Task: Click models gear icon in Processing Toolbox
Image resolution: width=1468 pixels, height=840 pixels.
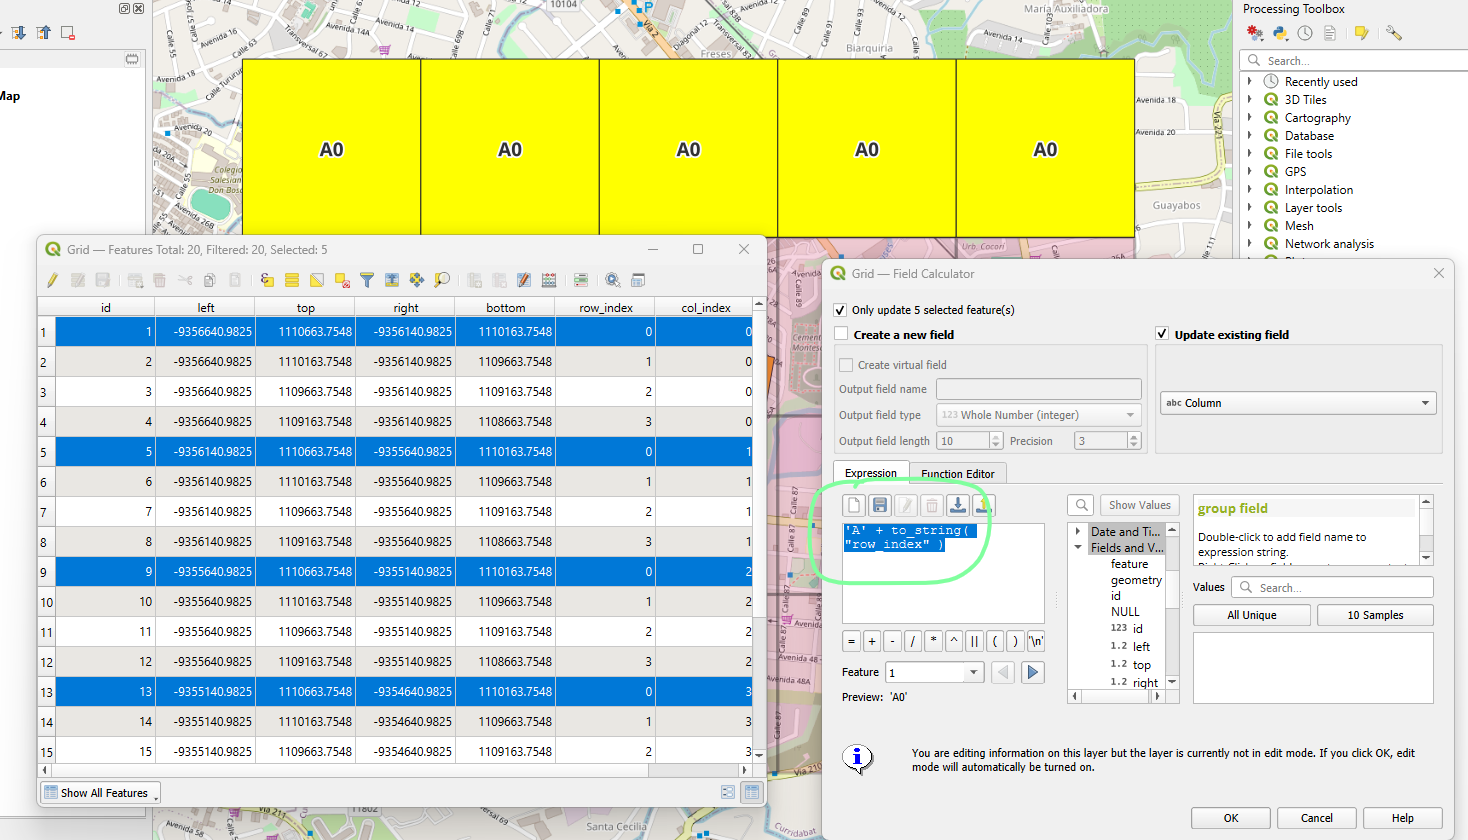Action: click(x=1255, y=33)
